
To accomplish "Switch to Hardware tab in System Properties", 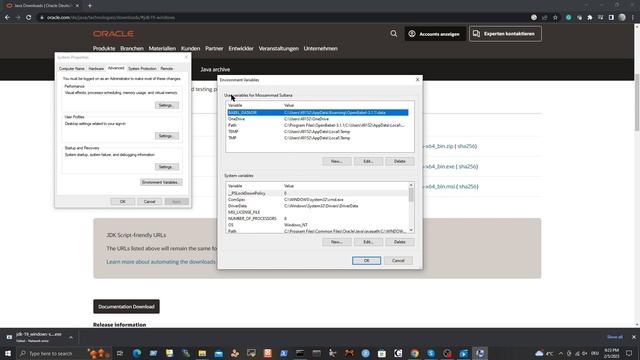I will [x=96, y=69].
